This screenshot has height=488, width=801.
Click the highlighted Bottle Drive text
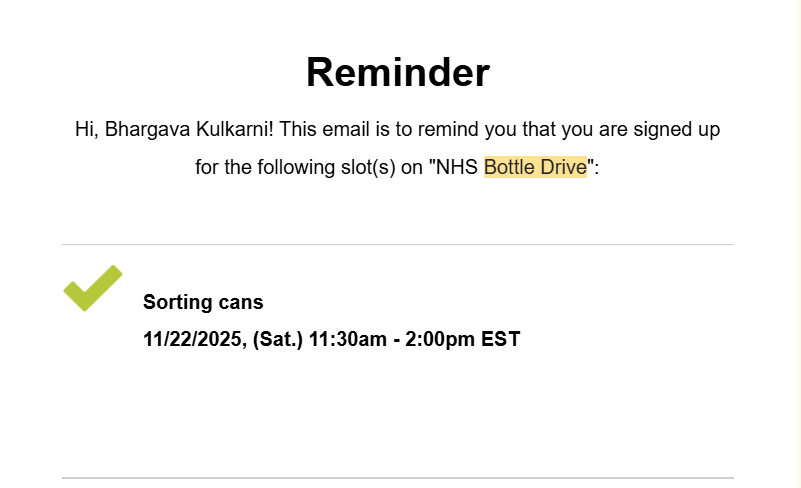click(535, 167)
